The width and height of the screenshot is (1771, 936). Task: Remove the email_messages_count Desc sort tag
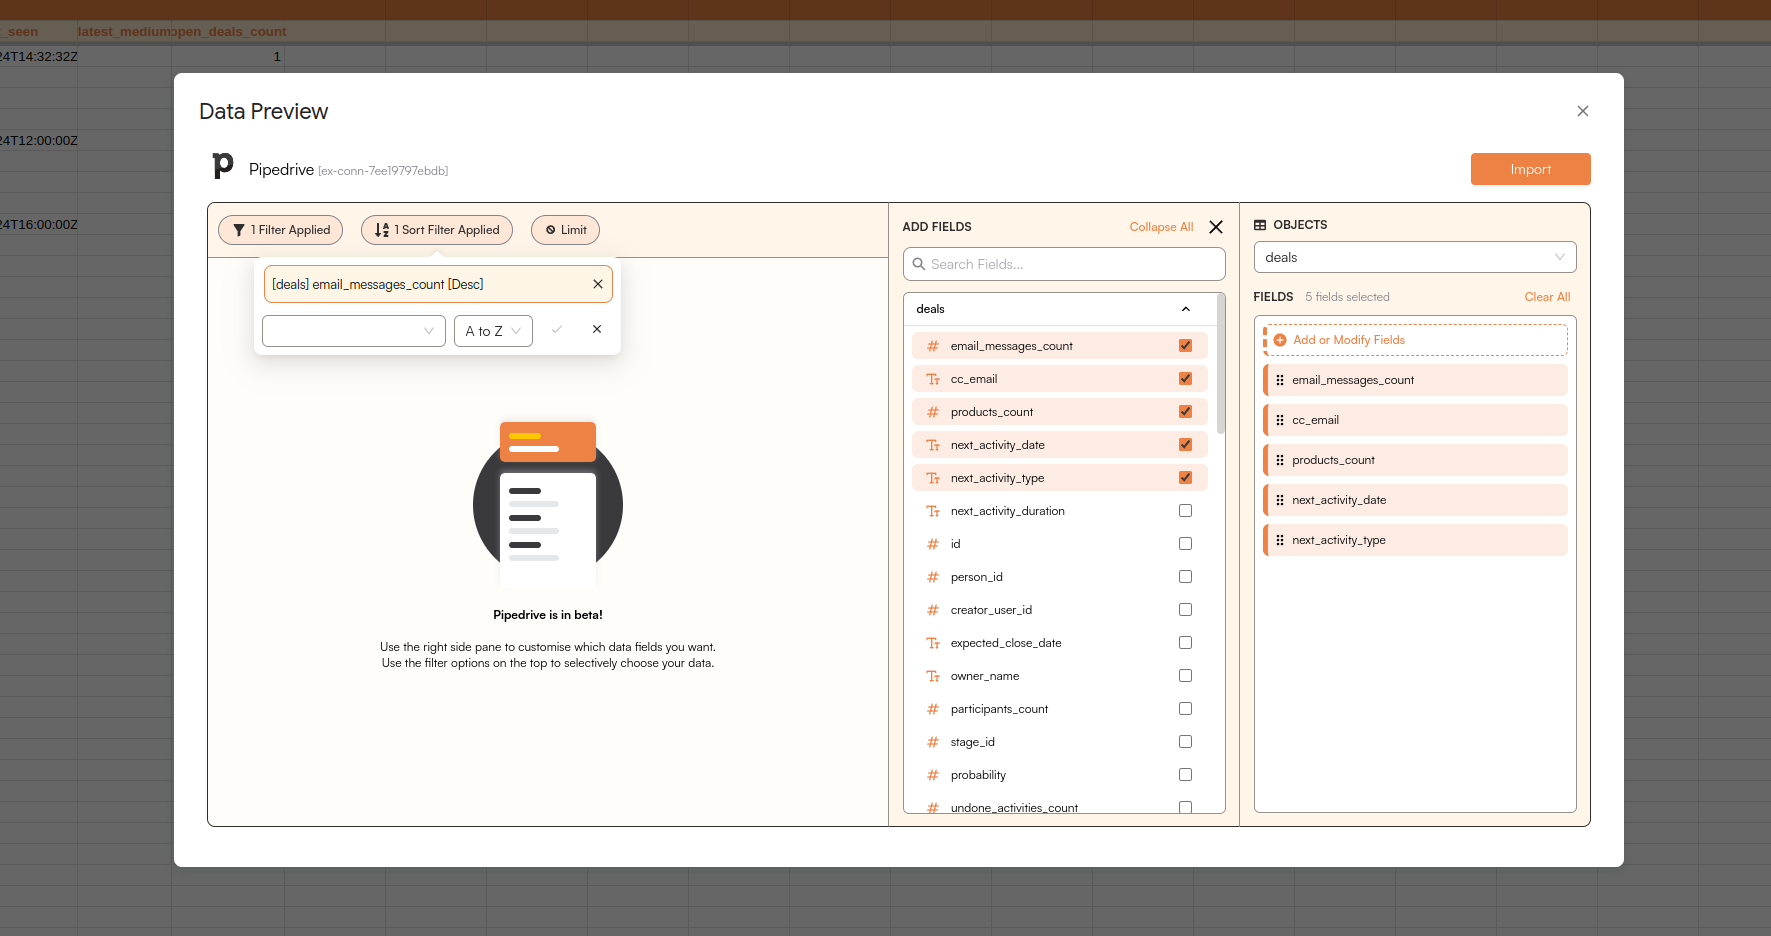597,284
